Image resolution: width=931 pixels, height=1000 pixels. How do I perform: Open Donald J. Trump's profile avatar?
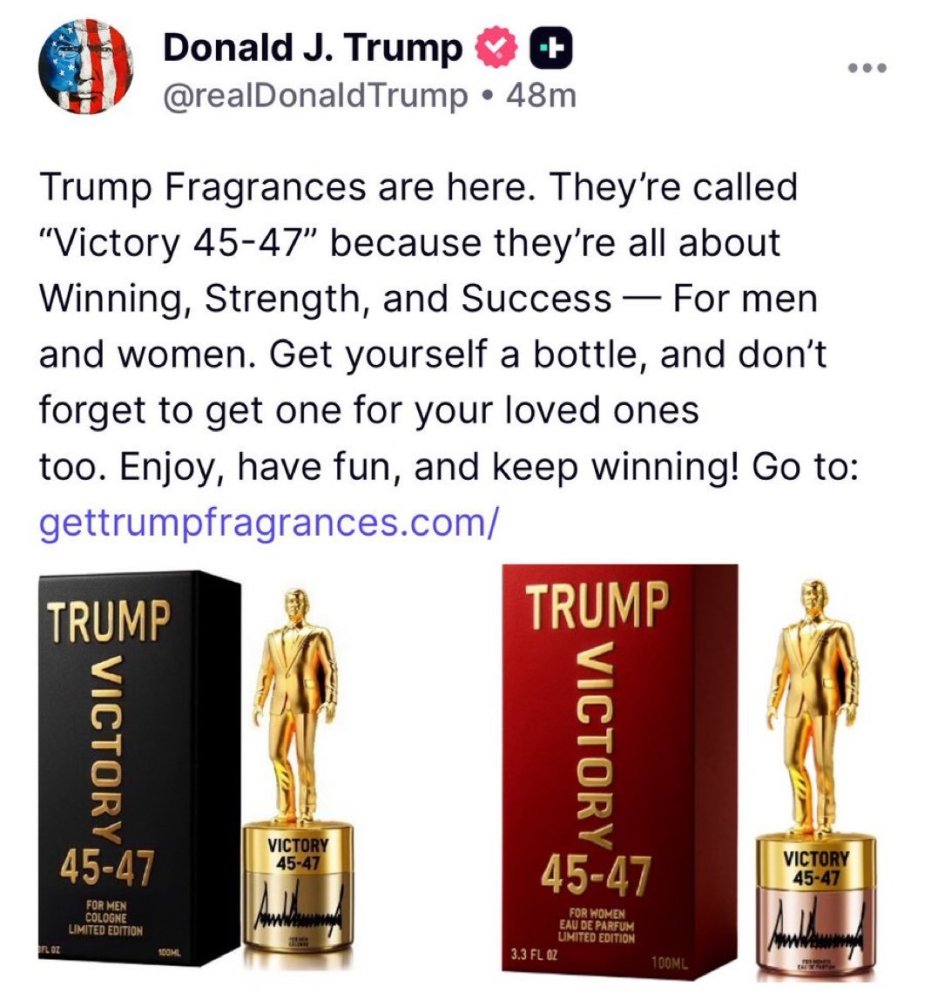[x=86, y=66]
